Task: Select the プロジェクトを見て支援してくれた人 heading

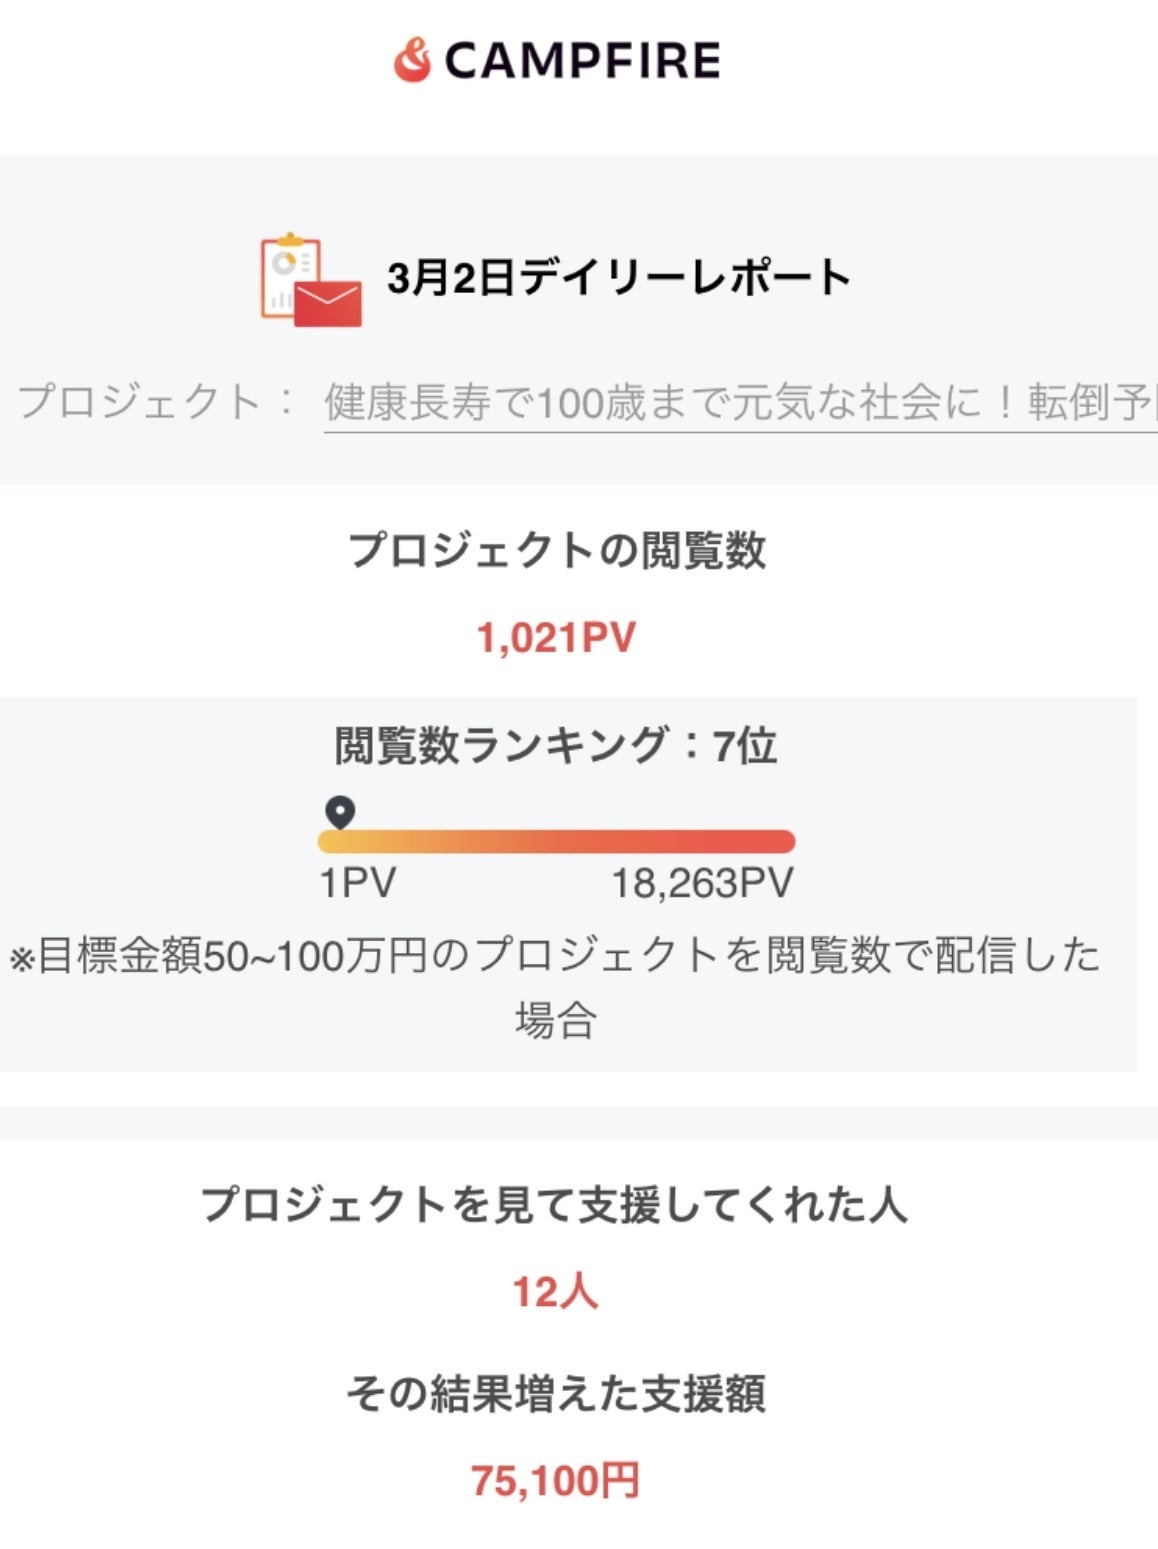Action: [x=554, y=1204]
